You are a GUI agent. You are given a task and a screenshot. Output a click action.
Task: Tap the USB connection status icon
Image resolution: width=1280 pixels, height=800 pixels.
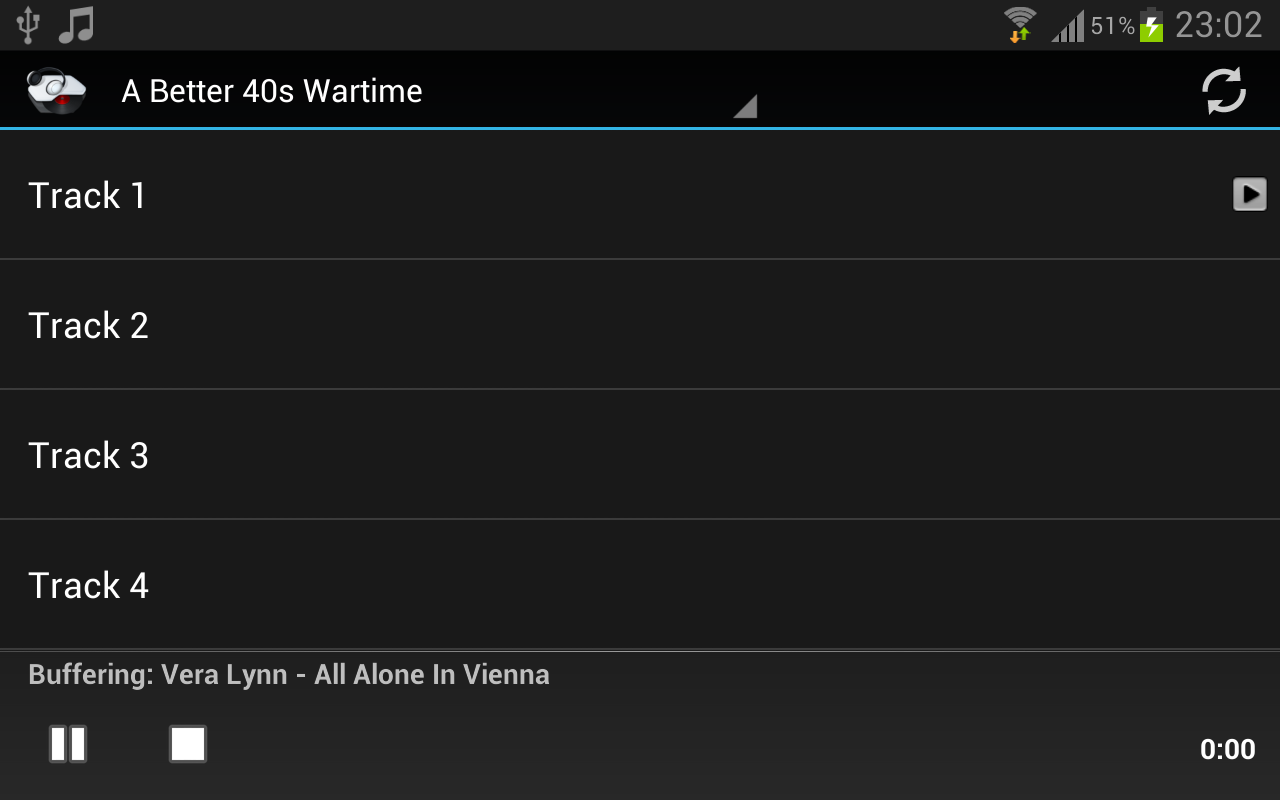(27, 25)
